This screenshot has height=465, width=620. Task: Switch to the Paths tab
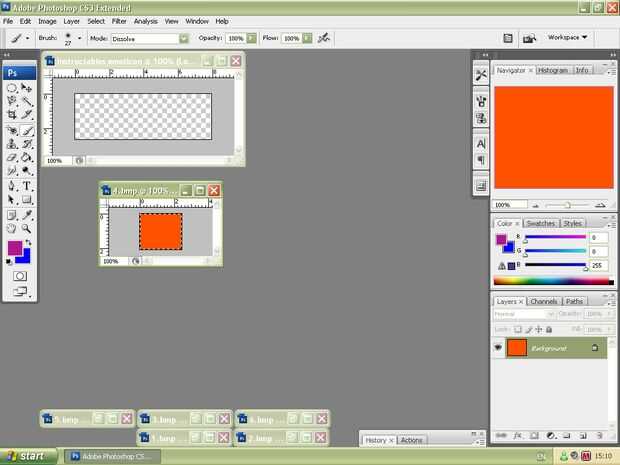click(574, 301)
